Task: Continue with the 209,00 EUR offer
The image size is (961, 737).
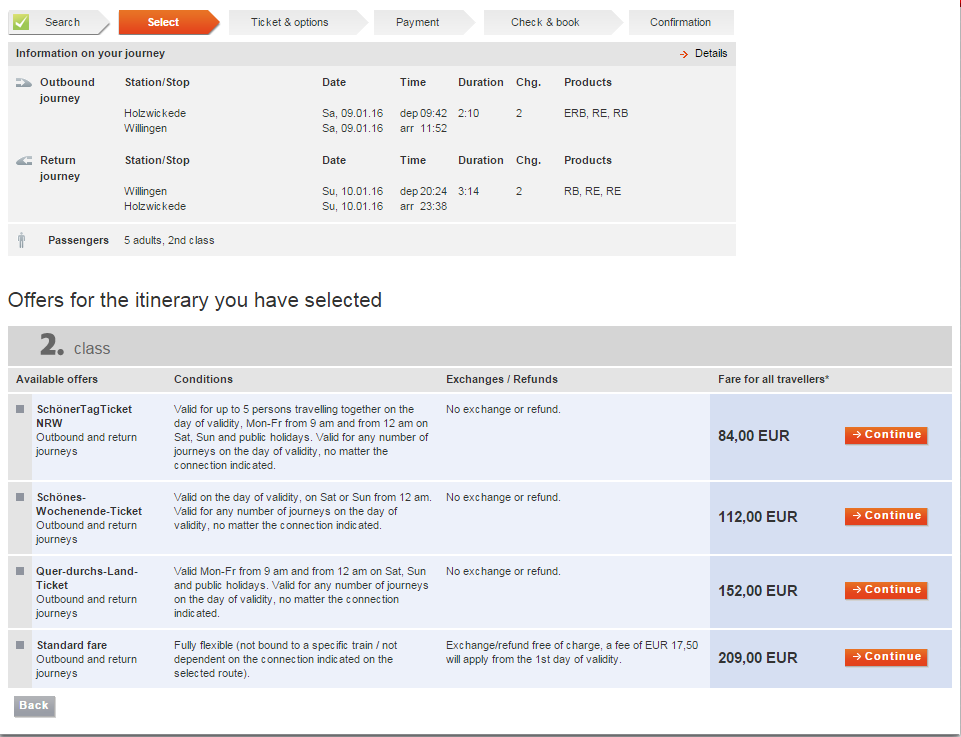Action: click(886, 657)
